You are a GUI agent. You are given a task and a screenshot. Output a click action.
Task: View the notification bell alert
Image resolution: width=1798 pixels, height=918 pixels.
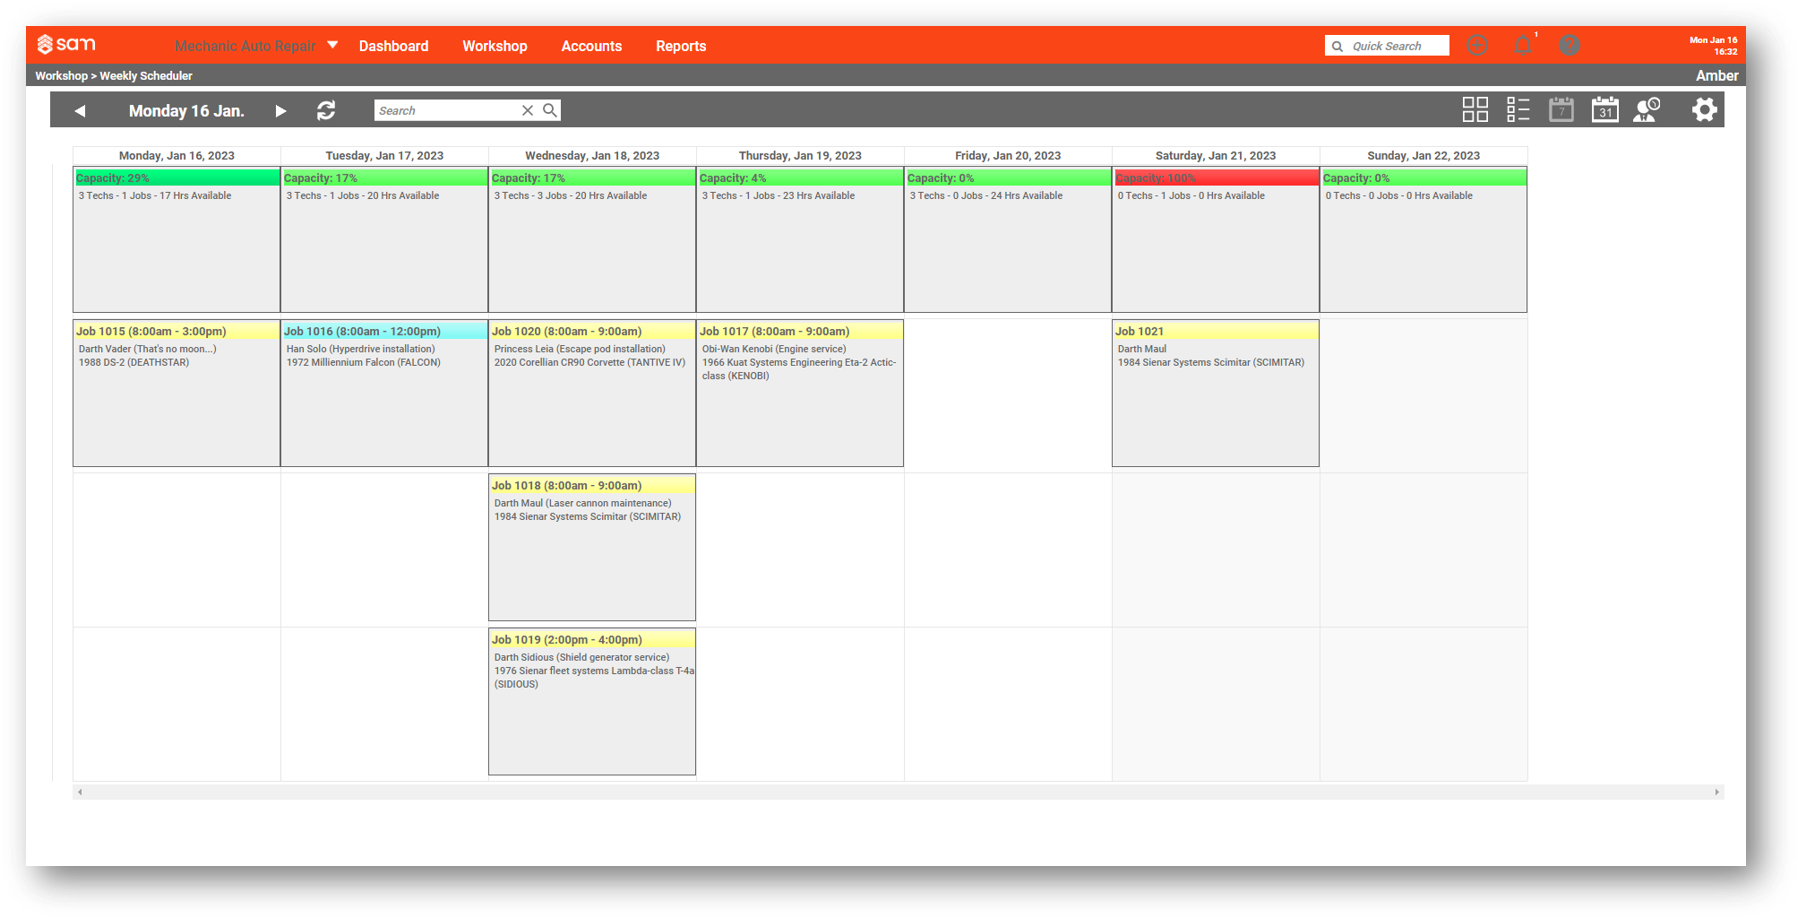click(1523, 45)
